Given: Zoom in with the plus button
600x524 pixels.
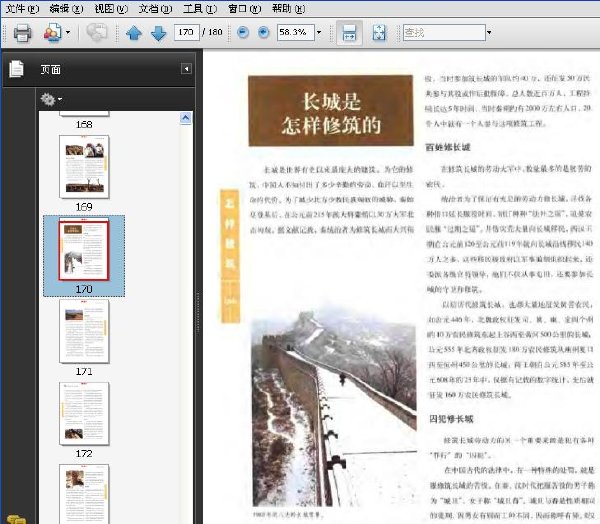Looking at the screenshot, I should coord(264,33).
